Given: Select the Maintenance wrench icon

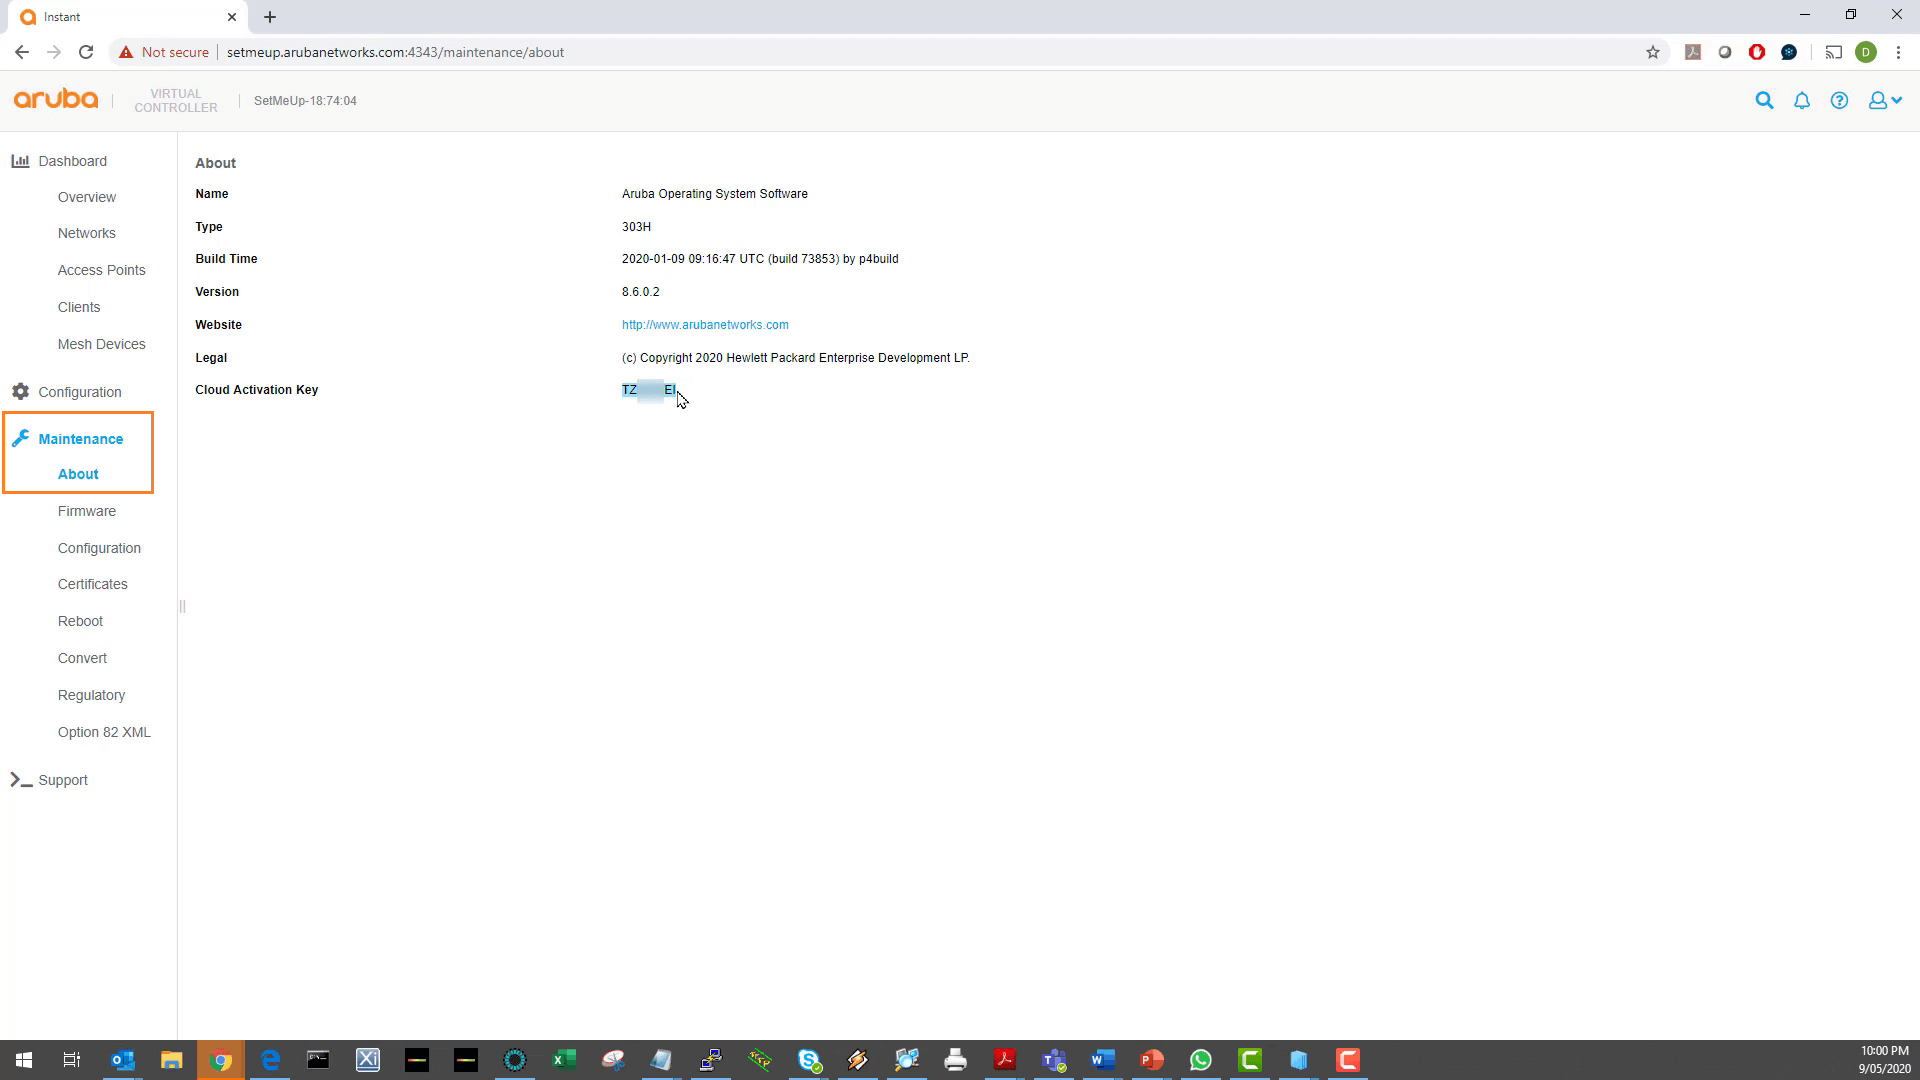Looking at the screenshot, I should pos(20,437).
